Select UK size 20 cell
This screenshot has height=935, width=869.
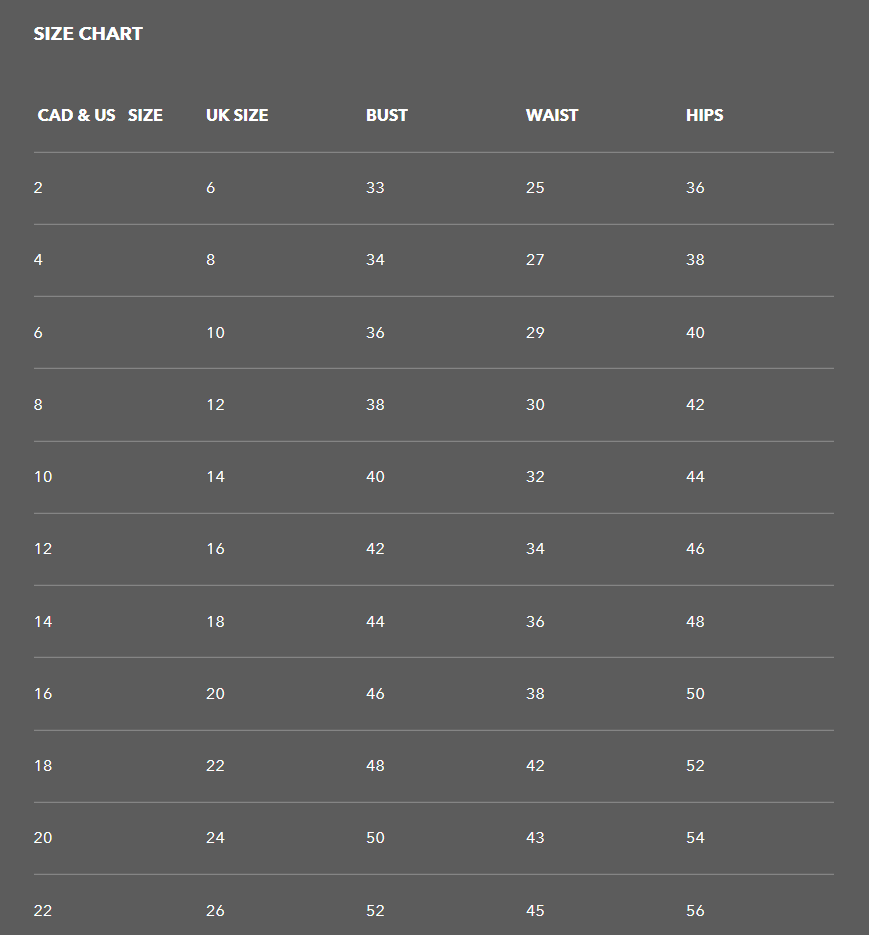(x=215, y=694)
